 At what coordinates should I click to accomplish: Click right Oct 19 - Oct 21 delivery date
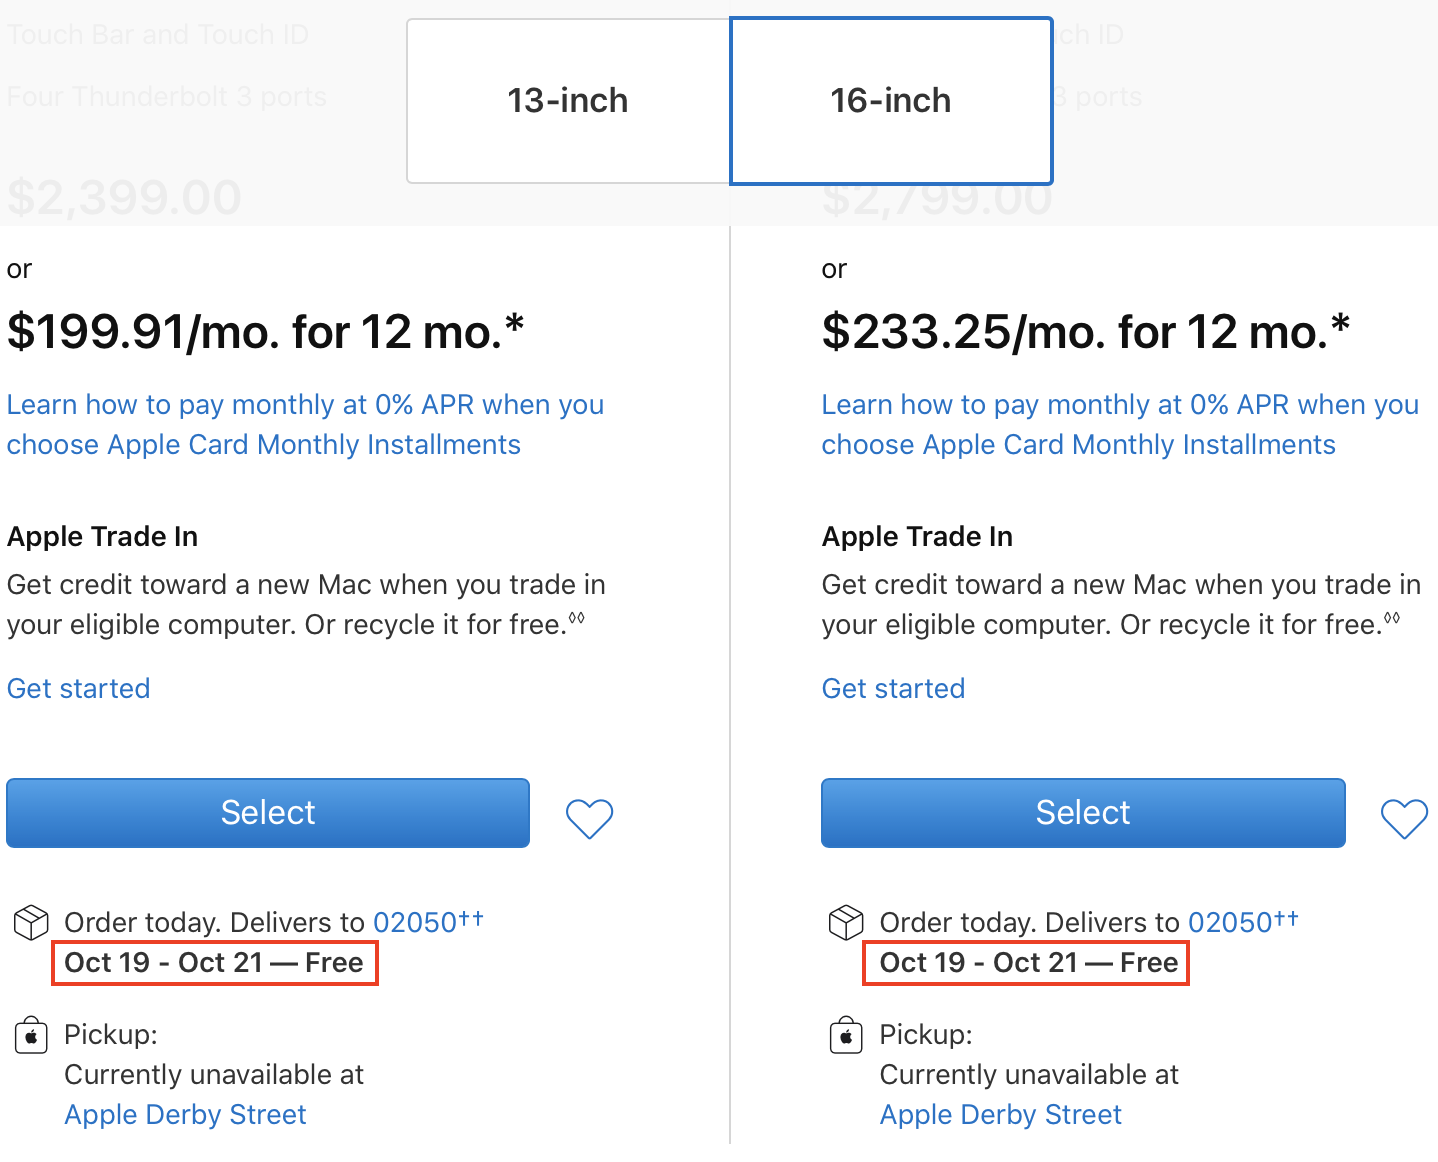(x=978, y=963)
